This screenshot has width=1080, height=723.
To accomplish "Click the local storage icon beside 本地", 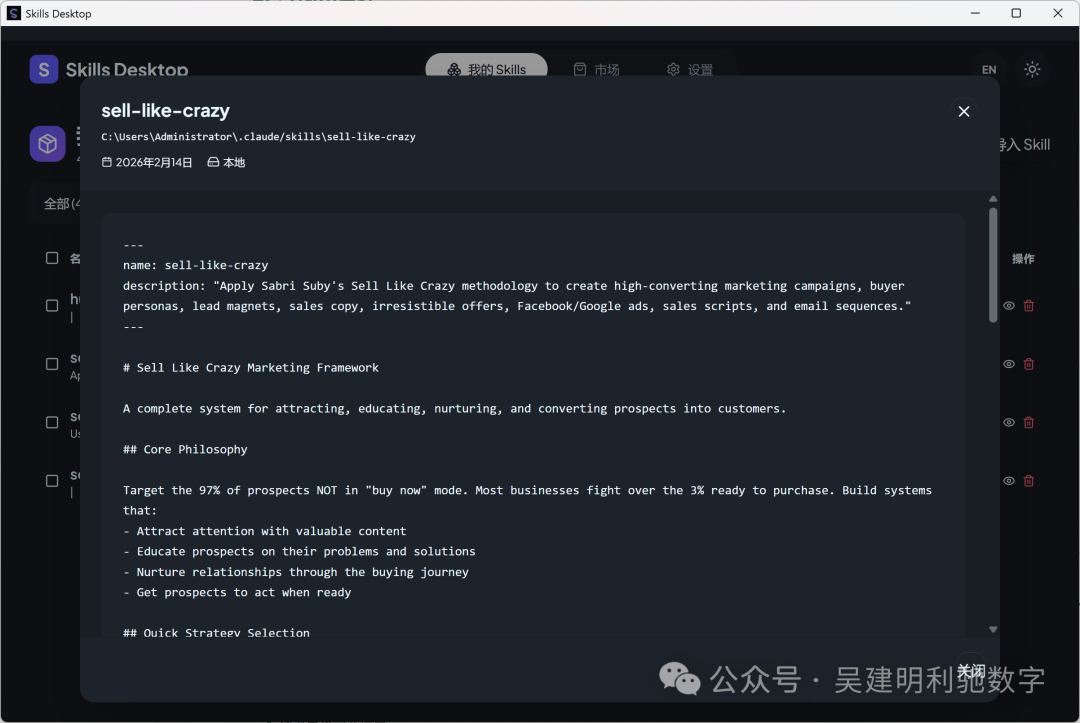I will tap(214, 163).
